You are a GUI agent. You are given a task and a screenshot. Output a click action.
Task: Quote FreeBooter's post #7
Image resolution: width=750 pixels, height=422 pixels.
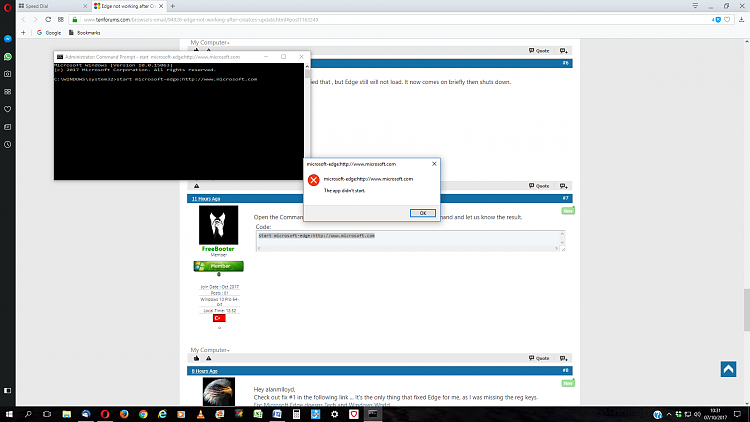coord(539,358)
